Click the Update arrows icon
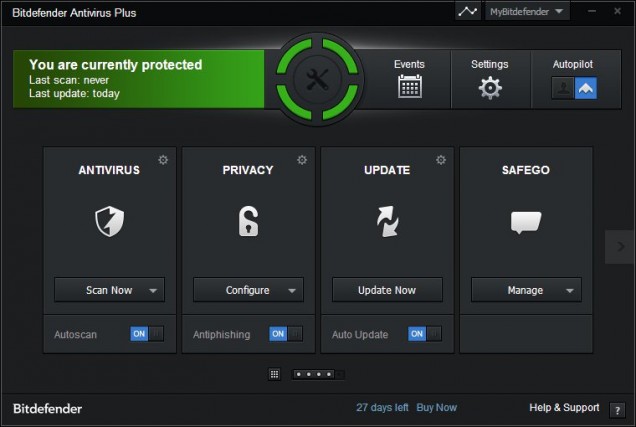Screen dimensions: 636x427 (387, 221)
